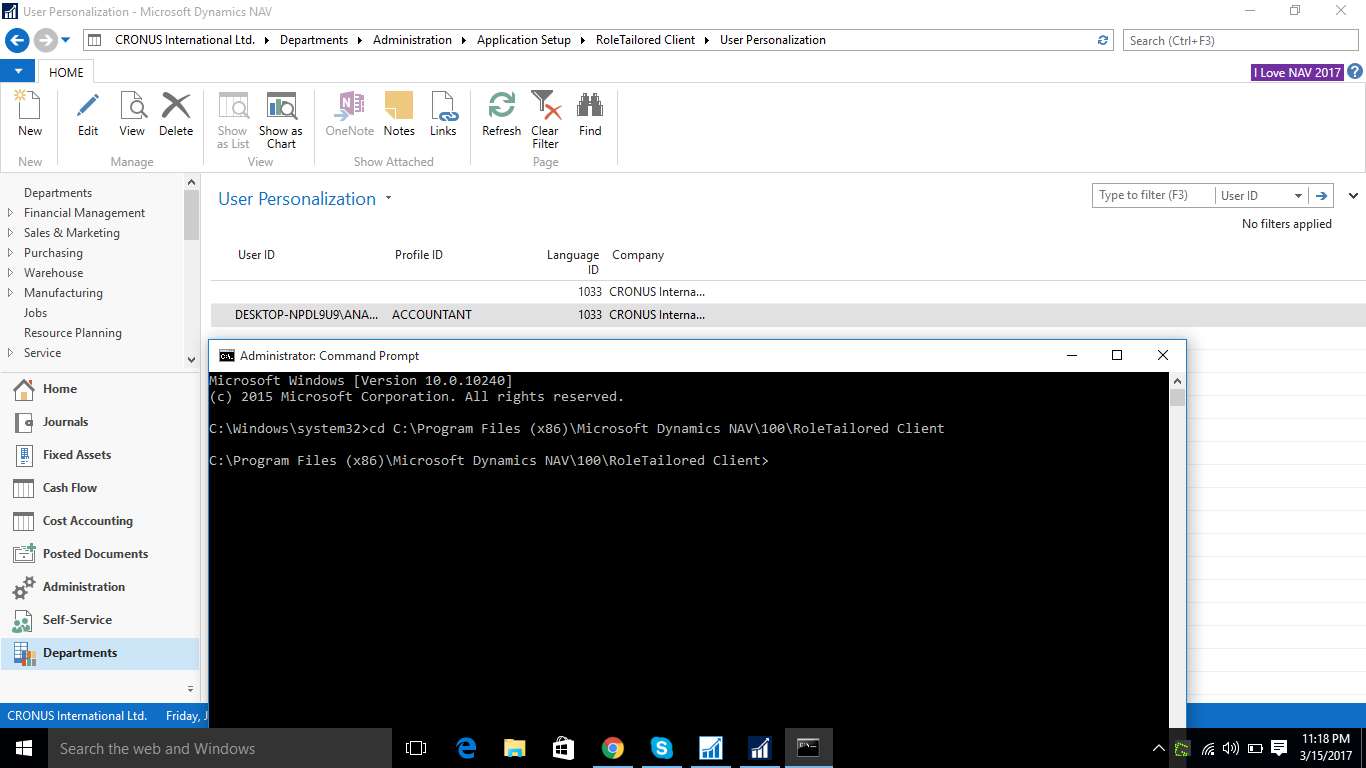The width and height of the screenshot is (1366, 768).
Task: Expand the Financial Management tree node
Action: click(12, 212)
